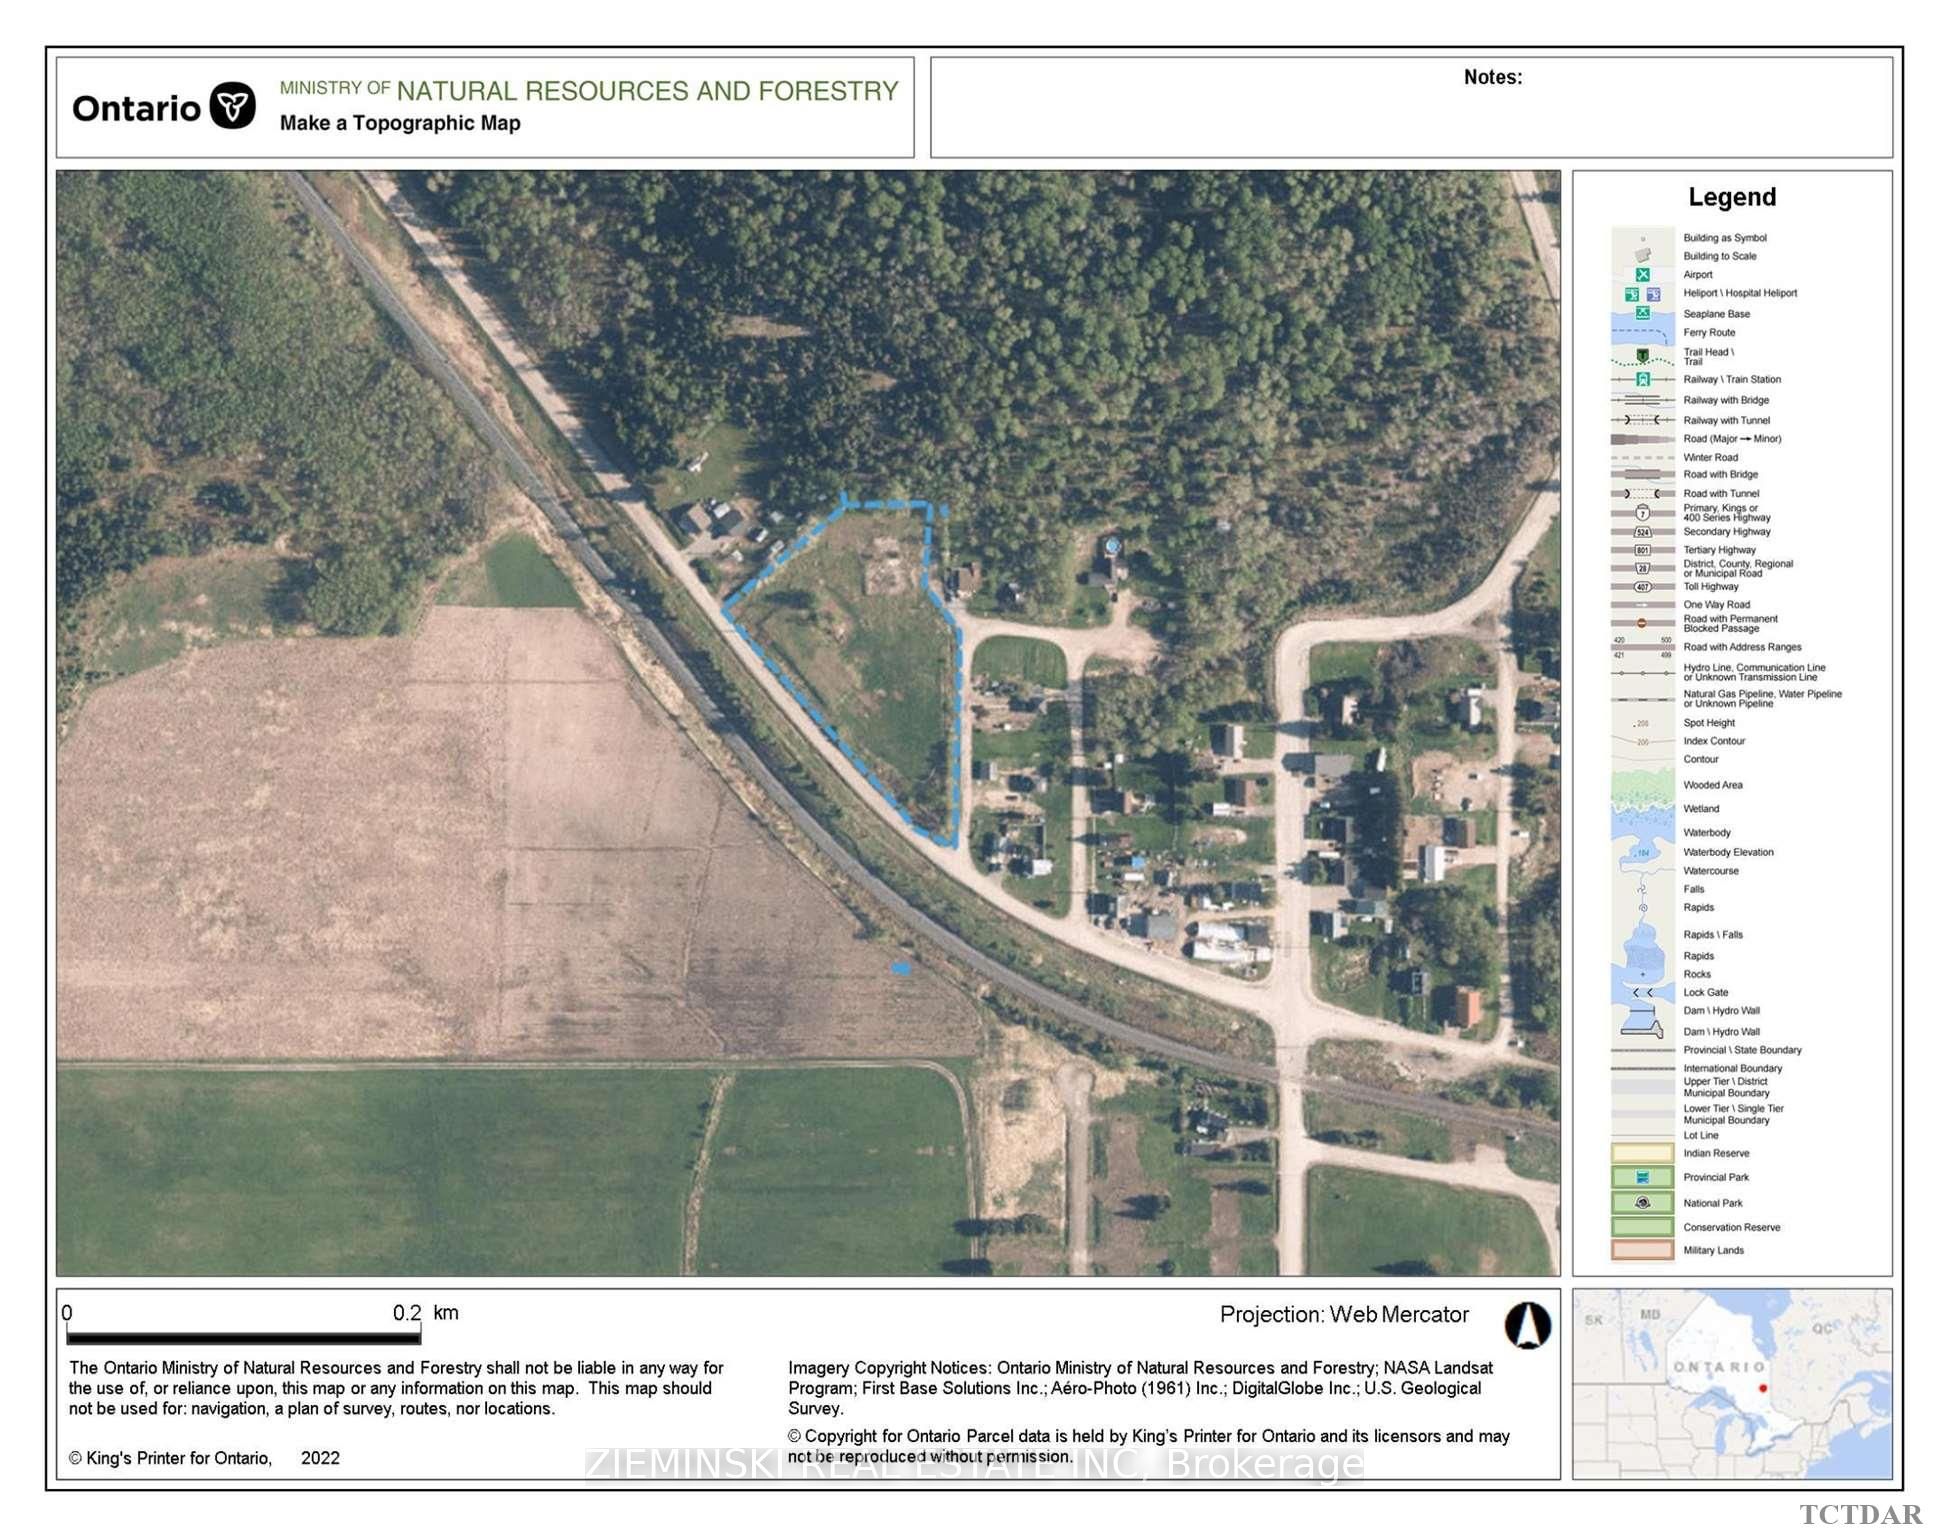Click the 'Wooded Area' legend label
Viewport: 1948px width, 1536px height.
[1712, 785]
